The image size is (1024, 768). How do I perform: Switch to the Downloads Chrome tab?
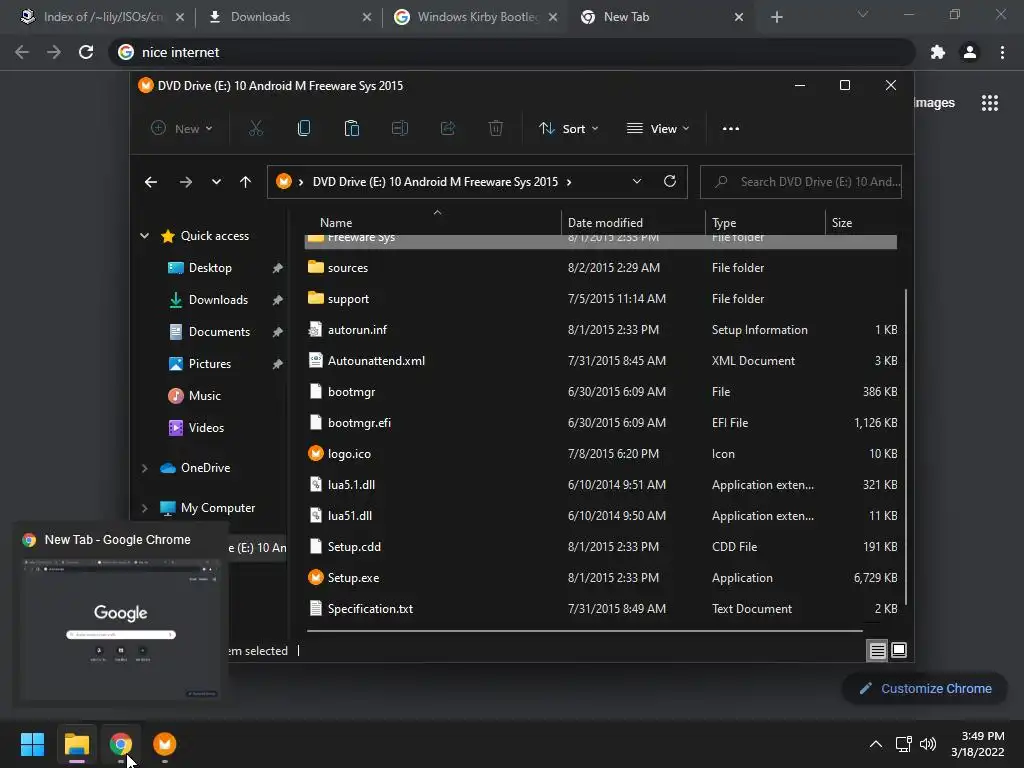(x=289, y=17)
